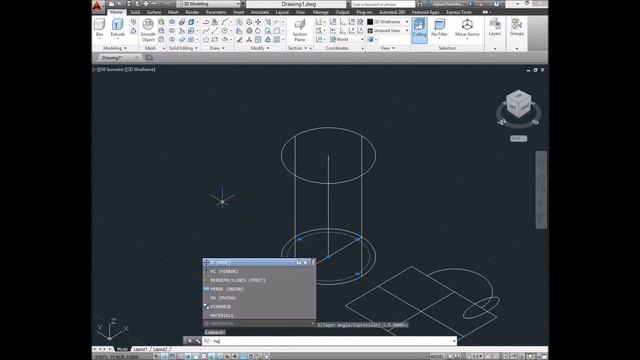Switch to the Express Tools ribbon tab
The width and height of the screenshot is (640, 360).
pyautogui.click(x=458, y=12)
